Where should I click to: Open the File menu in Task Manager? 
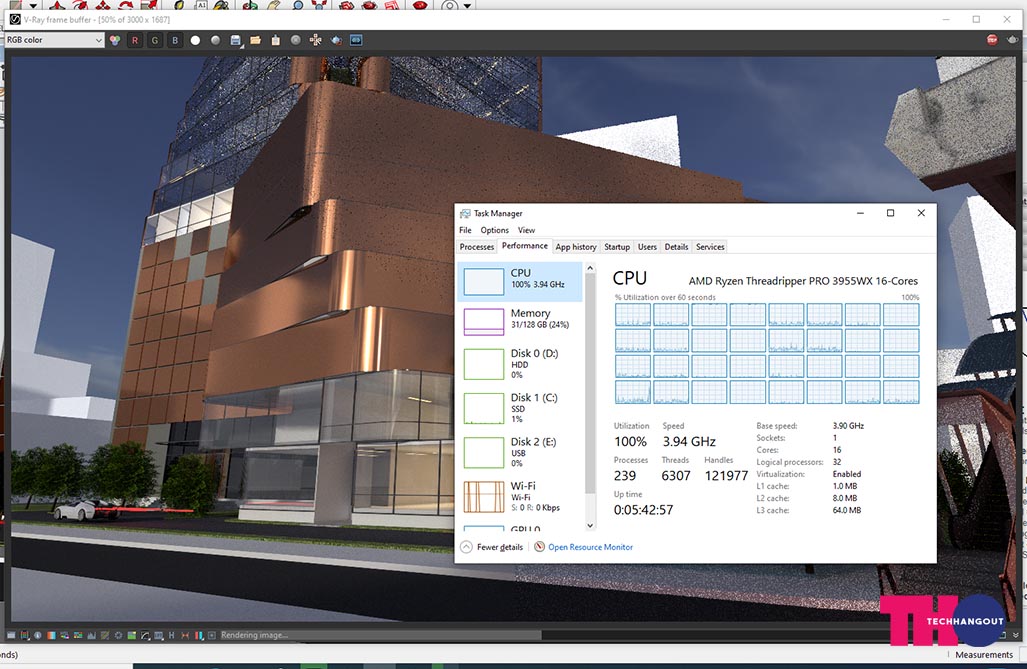point(465,230)
